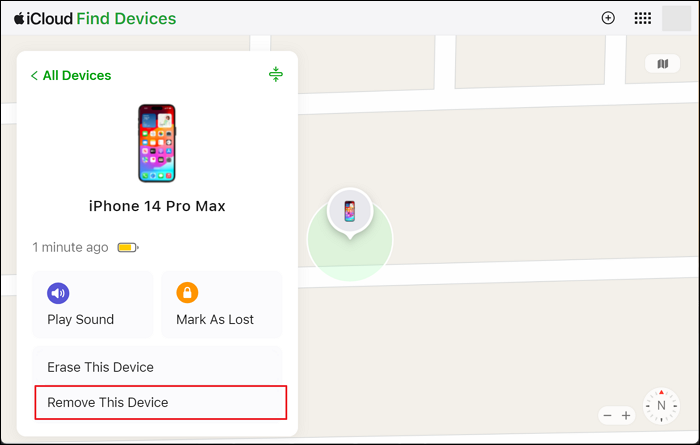
Task: Open the map view options icon
Action: (662, 64)
